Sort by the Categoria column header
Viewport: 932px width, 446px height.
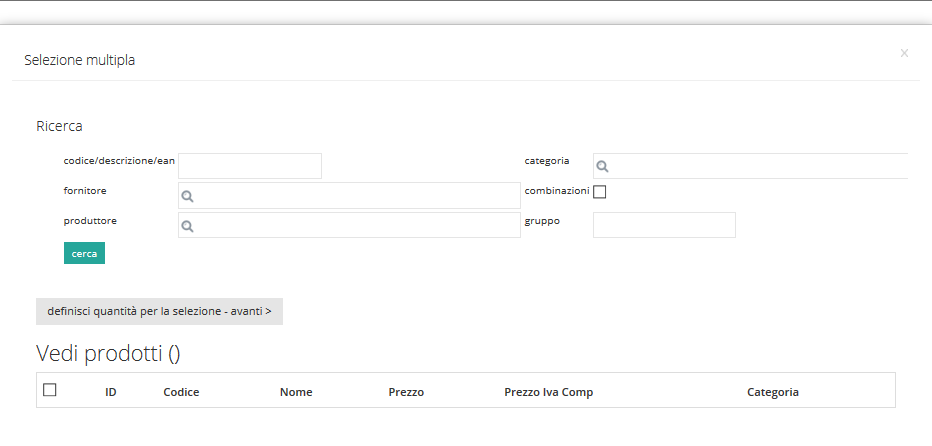(x=773, y=392)
